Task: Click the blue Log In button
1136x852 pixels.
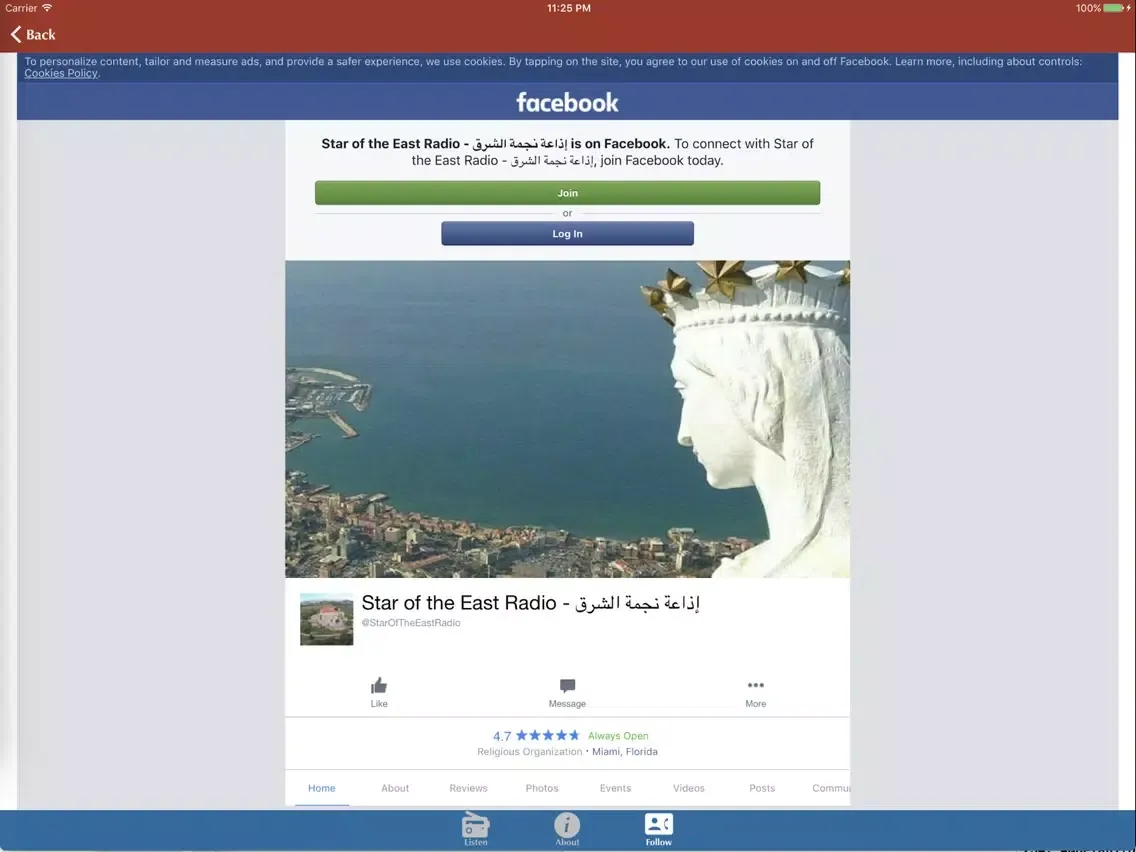Action: 567,233
